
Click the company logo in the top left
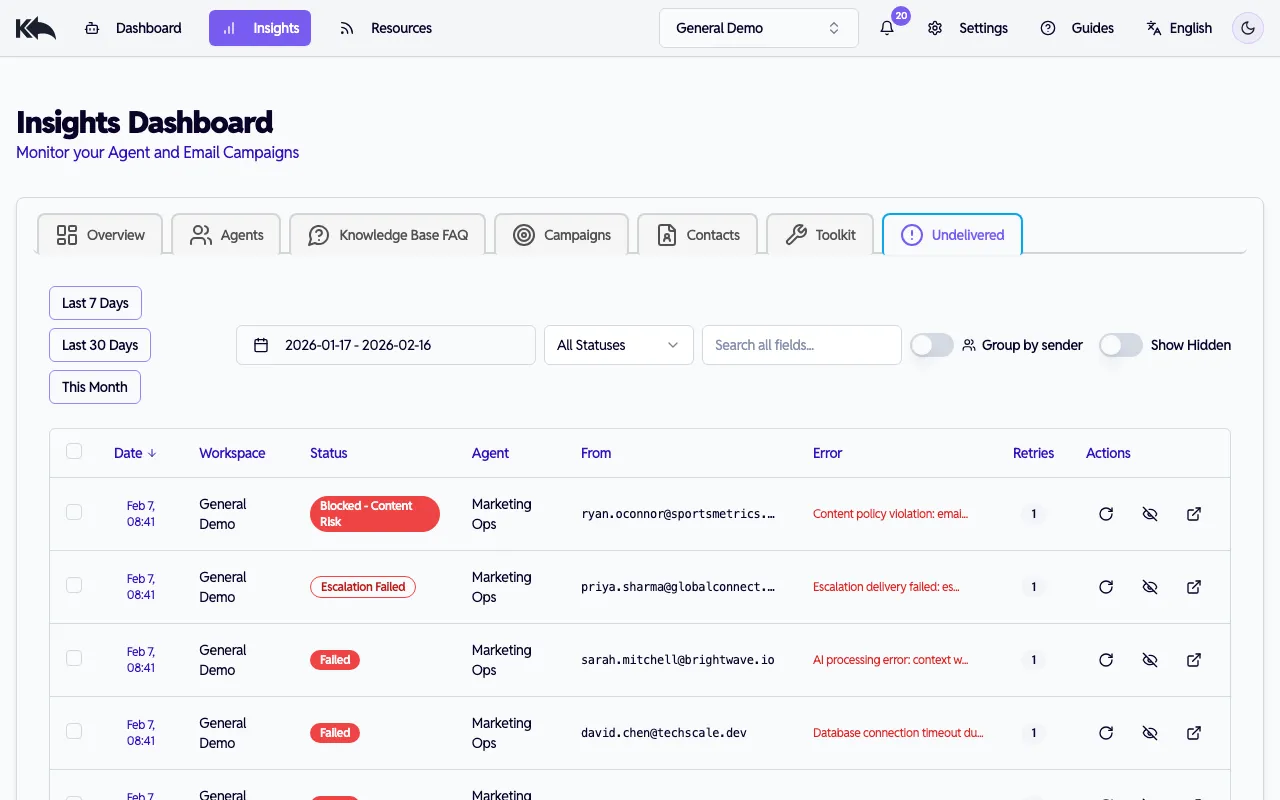tap(35, 27)
